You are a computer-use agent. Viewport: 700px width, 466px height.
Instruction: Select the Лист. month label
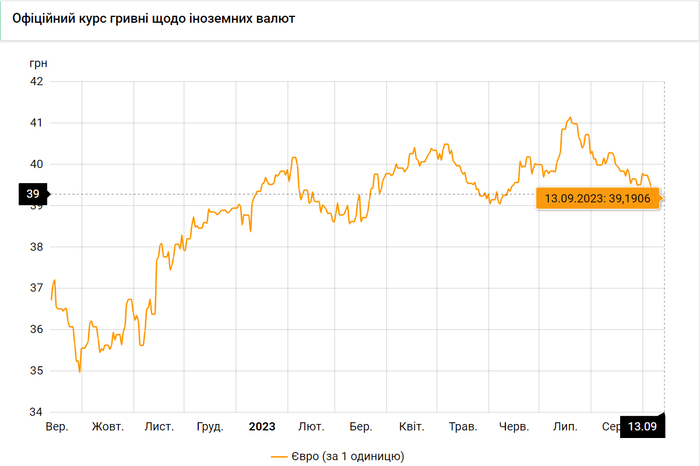click(159, 427)
